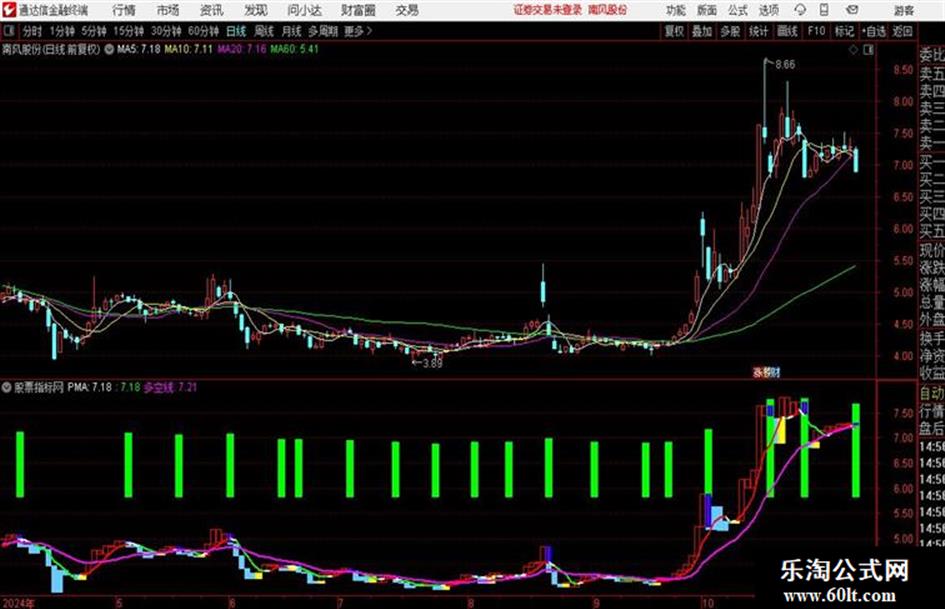945x609 pixels.
Task: Switch to 30分钟 period tab
Action: [166, 31]
